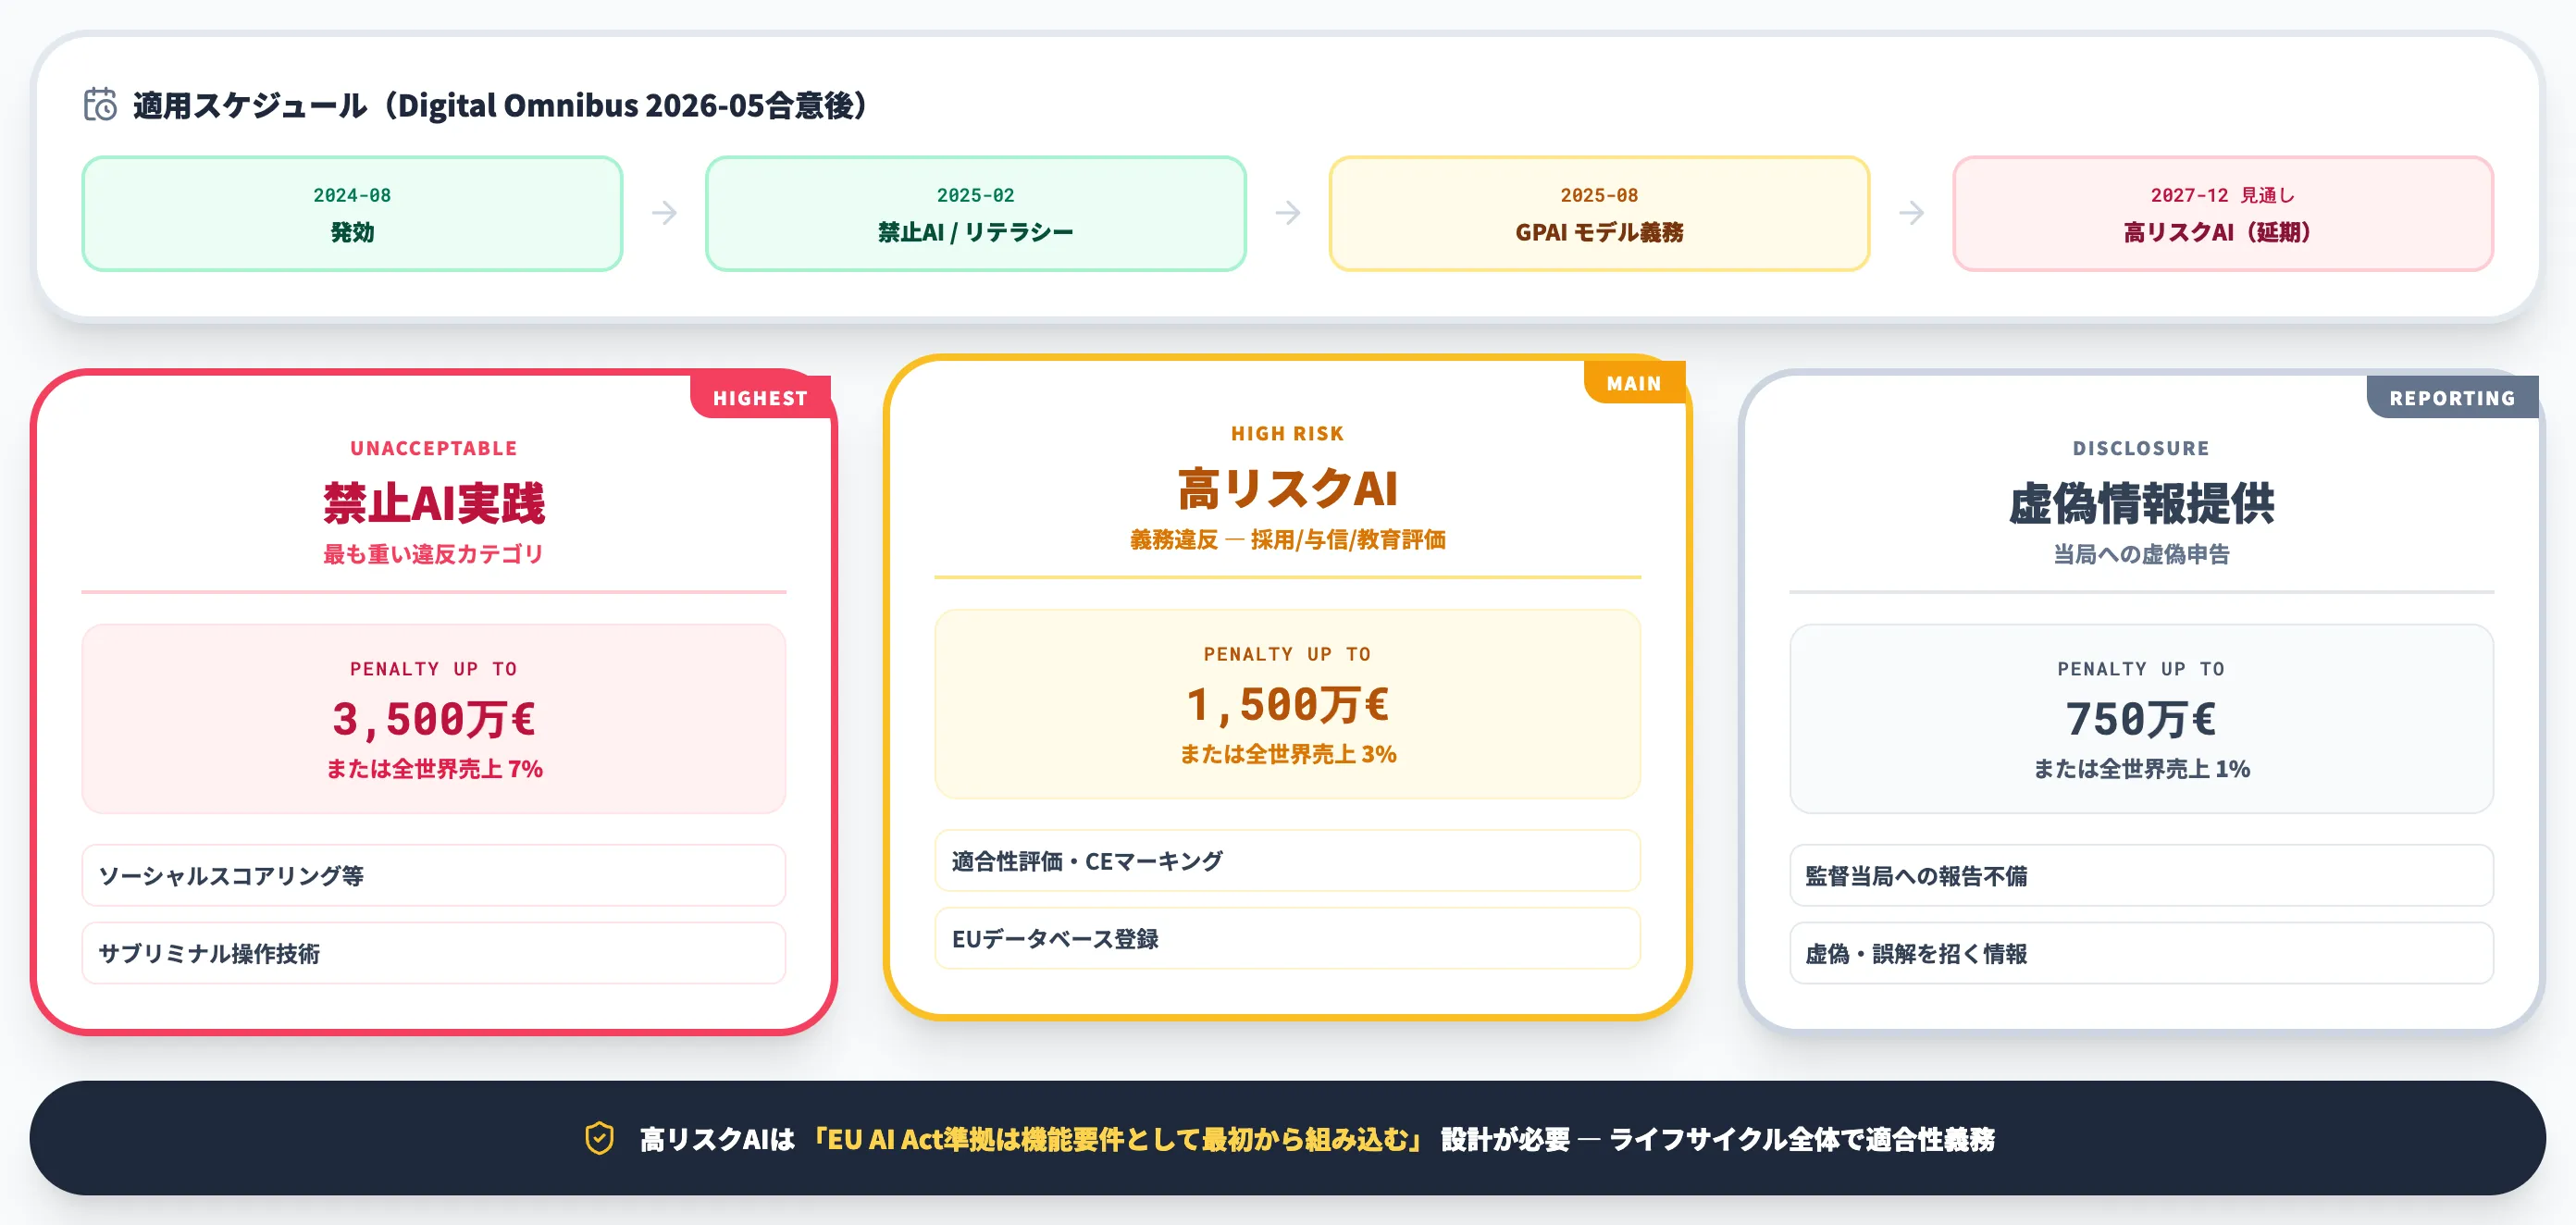Click the MAIN badge on the yellow card
Viewport: 2576px width, 1225px height.
[x=1634, y=383]
